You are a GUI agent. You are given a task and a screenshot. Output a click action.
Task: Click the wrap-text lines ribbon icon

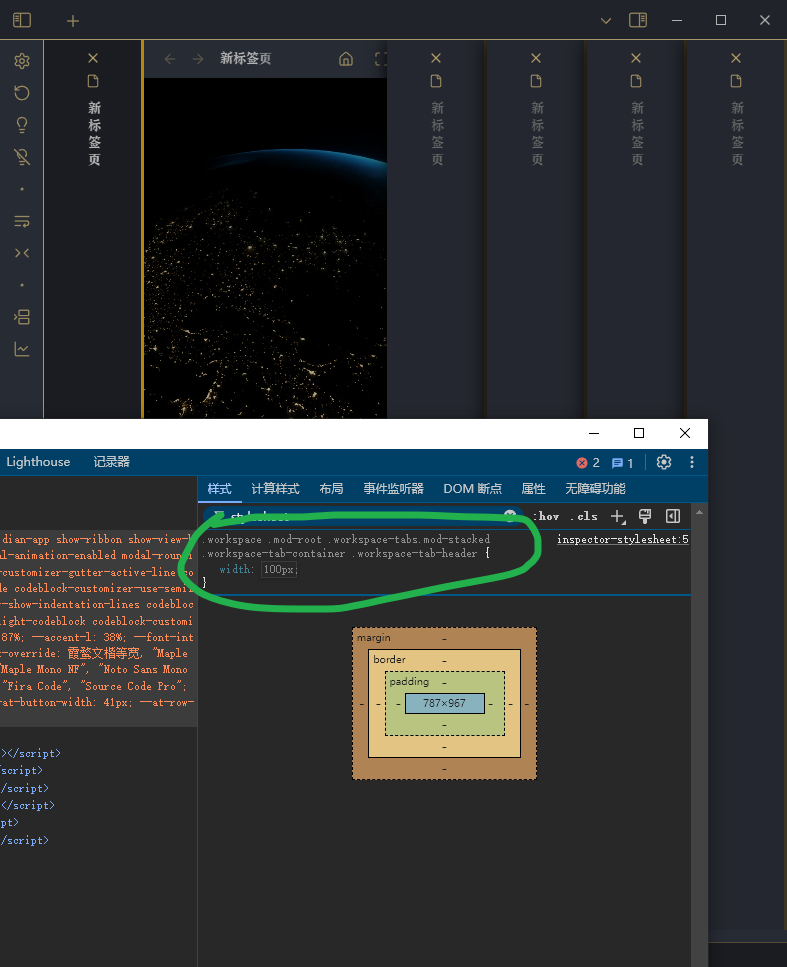22,221
